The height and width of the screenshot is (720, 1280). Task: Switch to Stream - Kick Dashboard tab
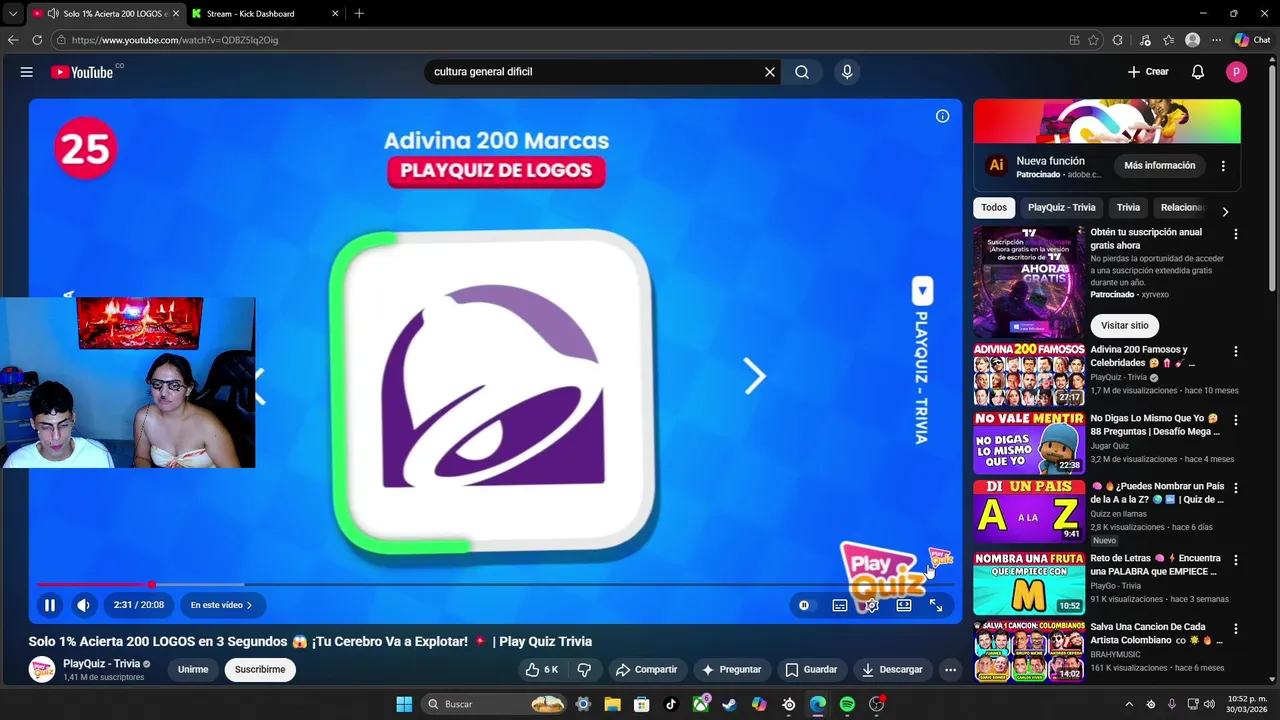[264, 13]
